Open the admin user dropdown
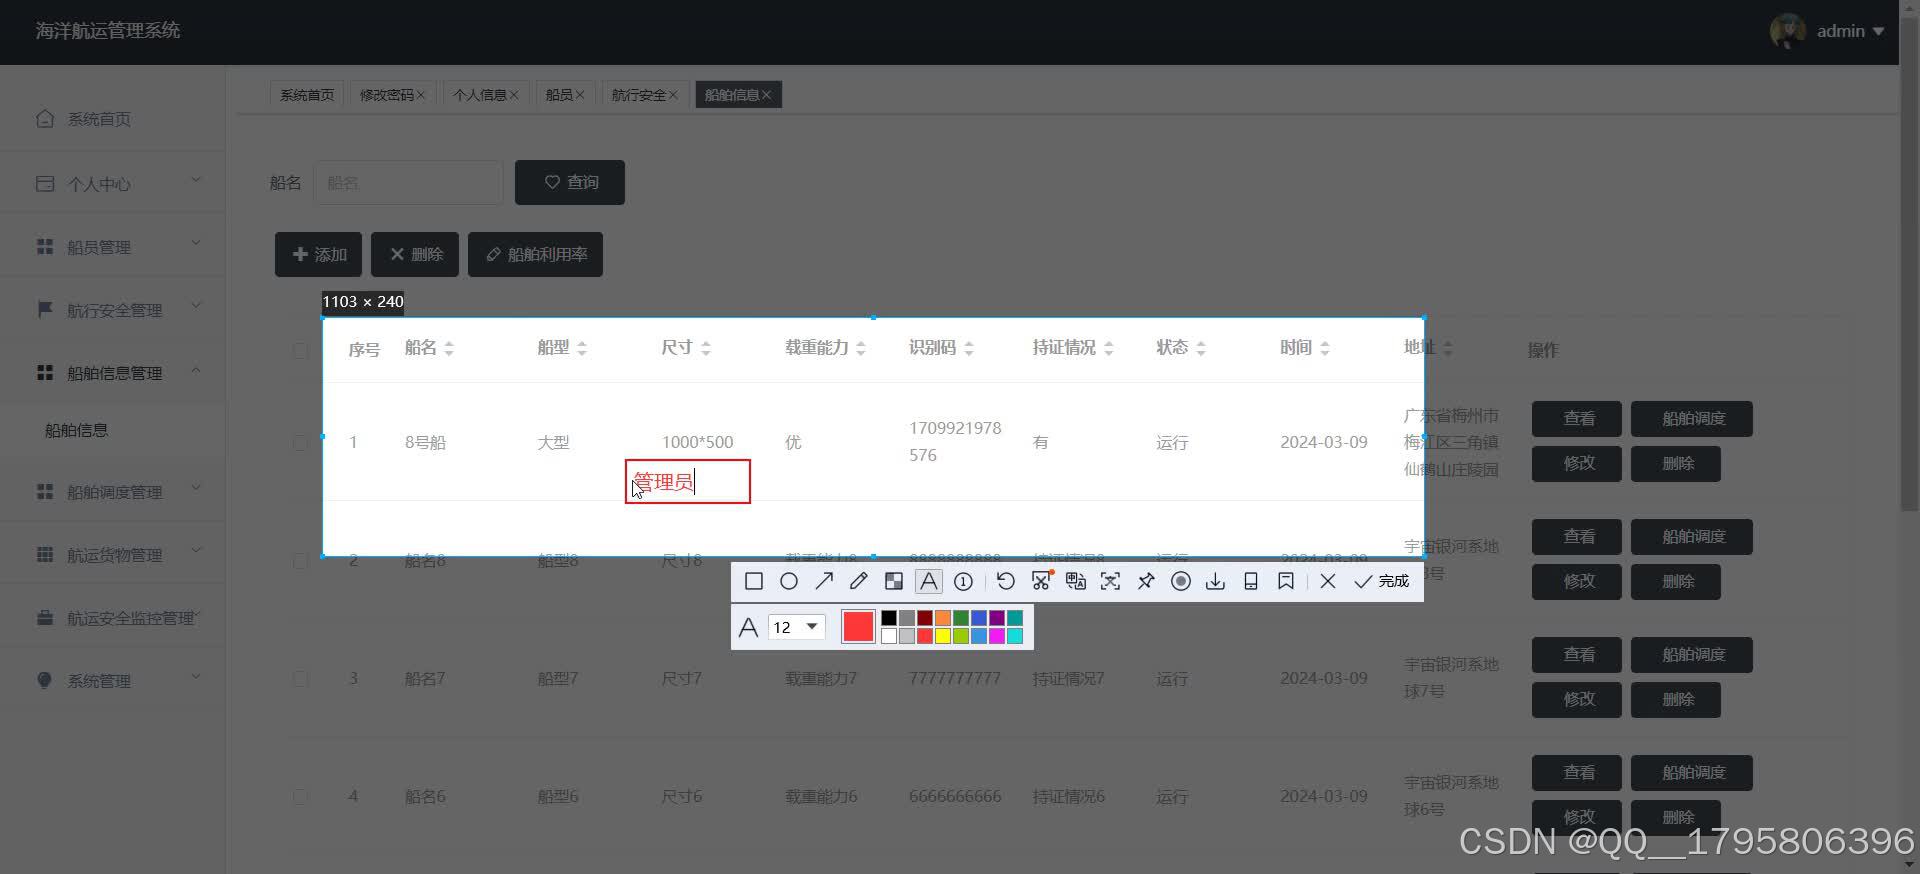The height and width of the screenshot is (874, 1920). pos(1850,31)
